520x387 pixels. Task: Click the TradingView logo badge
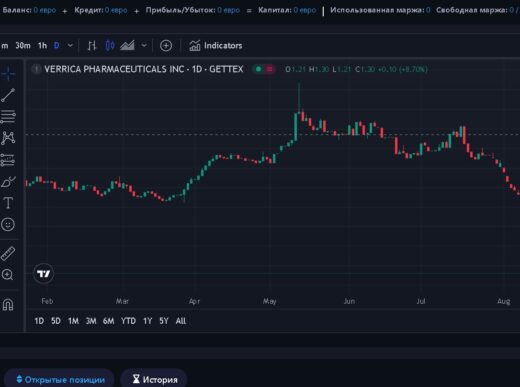click(x=44, y=274)
